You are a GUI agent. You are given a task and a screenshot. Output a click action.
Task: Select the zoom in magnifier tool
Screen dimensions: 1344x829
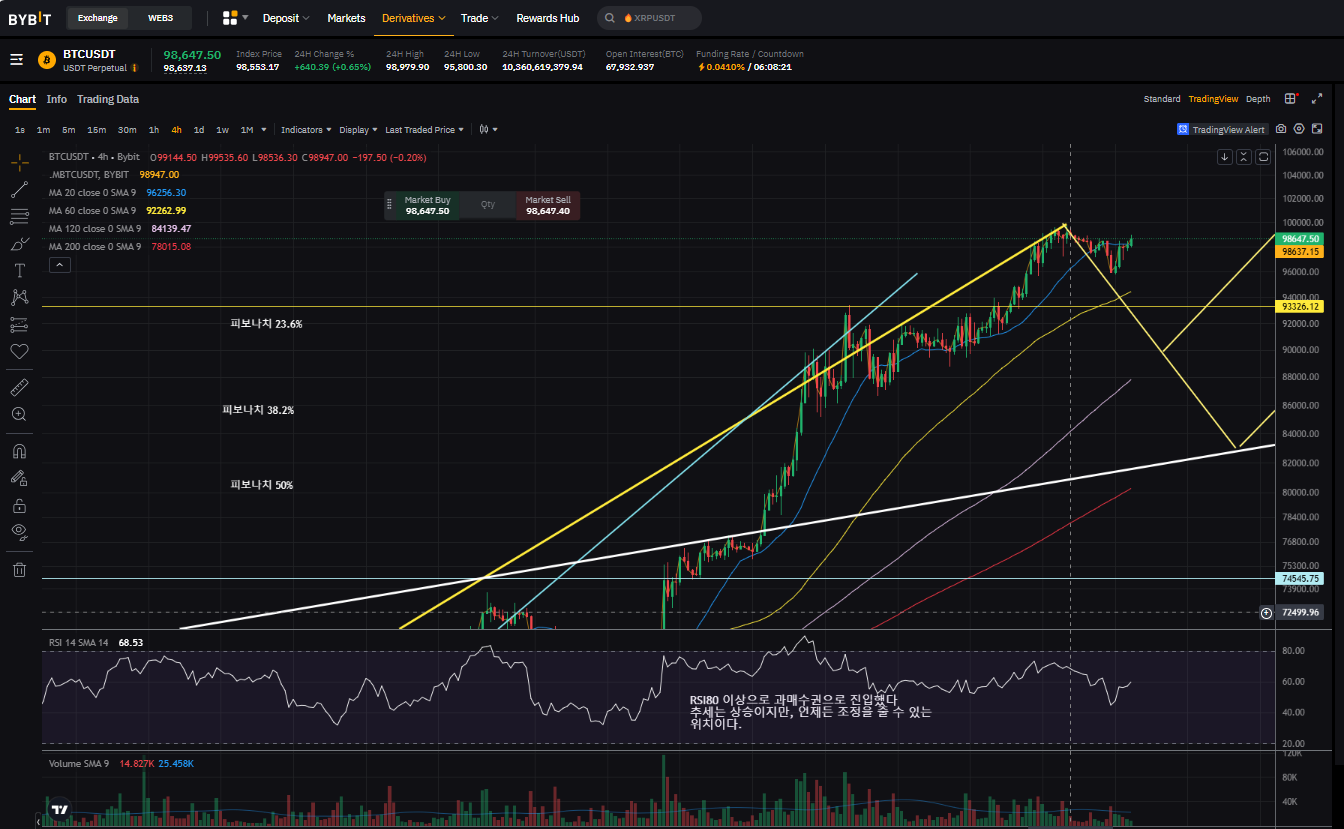[x=19, y=414]
